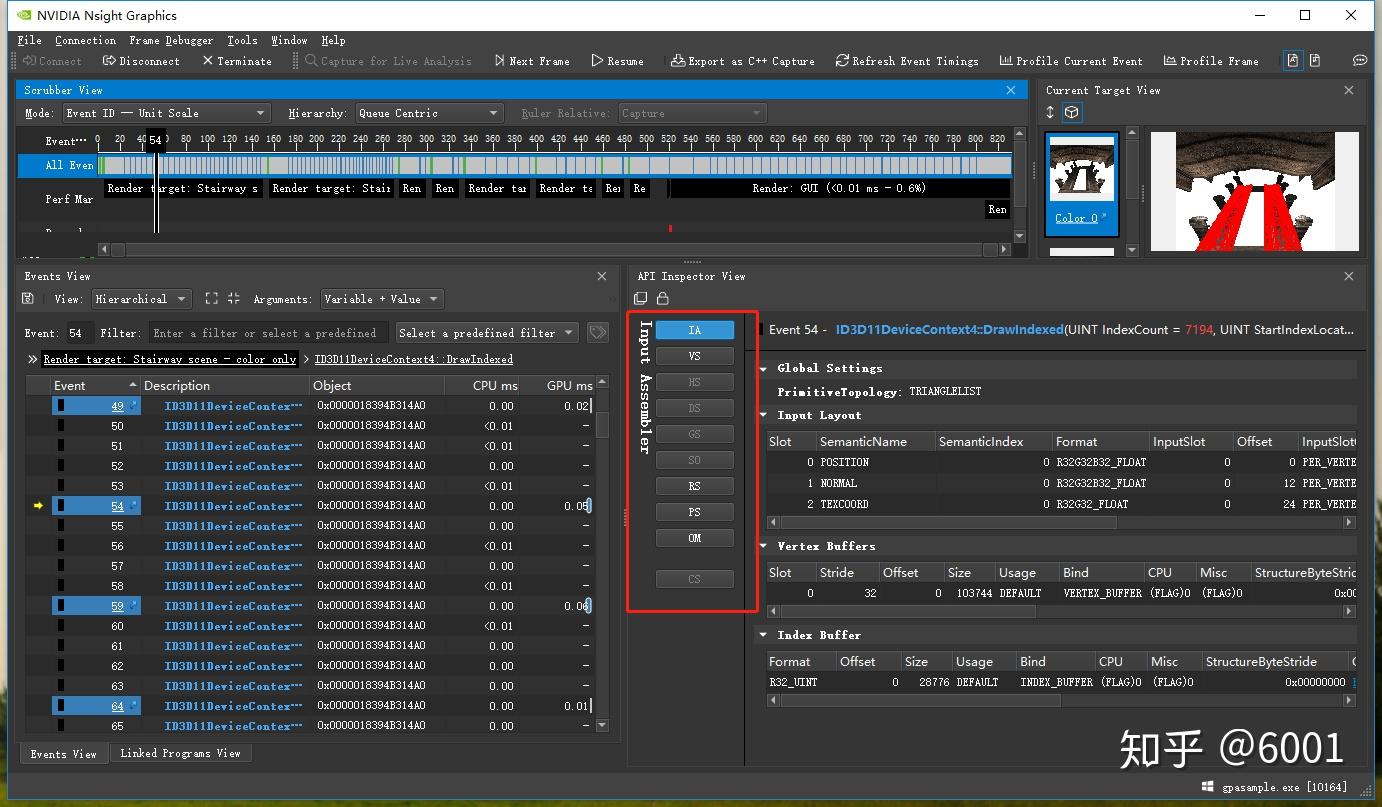The width and height of the screenshot is (1382, 807).
Task: Click Profile Frame in toolbar
Action: point(1211,61)
